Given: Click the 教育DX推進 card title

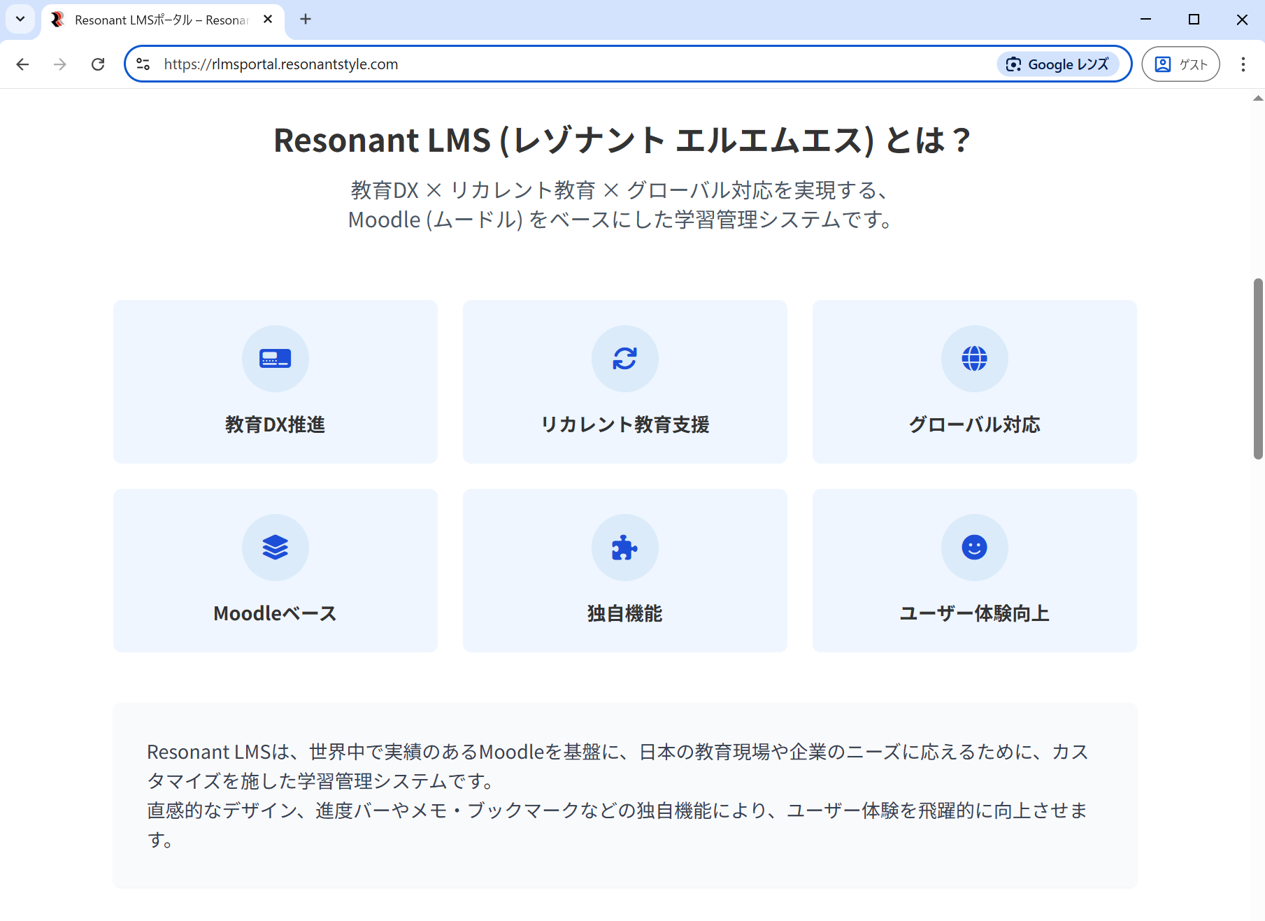Looking at the screenshot, I should coord(275,424).
